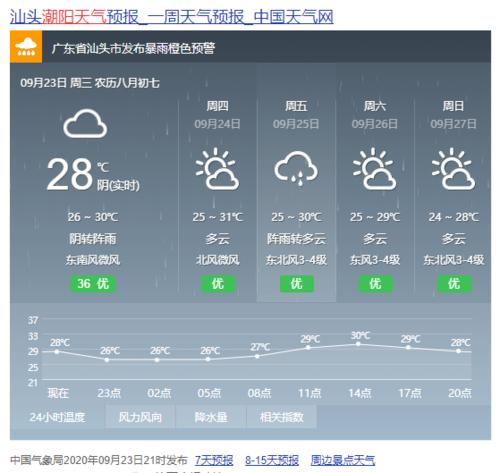Switch to the 相关指数 tab
This screenshot has height=473, width=500.
(x=282, y=417)
